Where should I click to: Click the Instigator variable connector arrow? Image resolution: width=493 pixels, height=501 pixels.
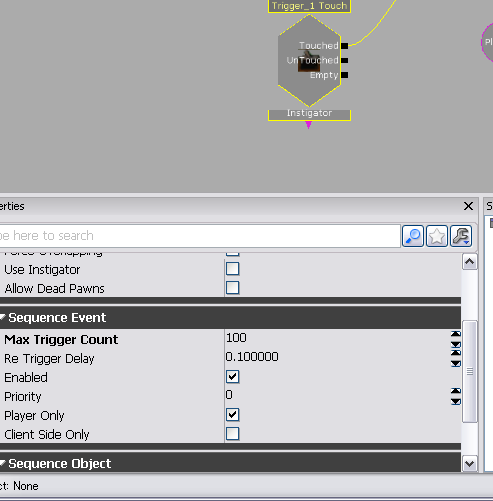tap(309, 125)
